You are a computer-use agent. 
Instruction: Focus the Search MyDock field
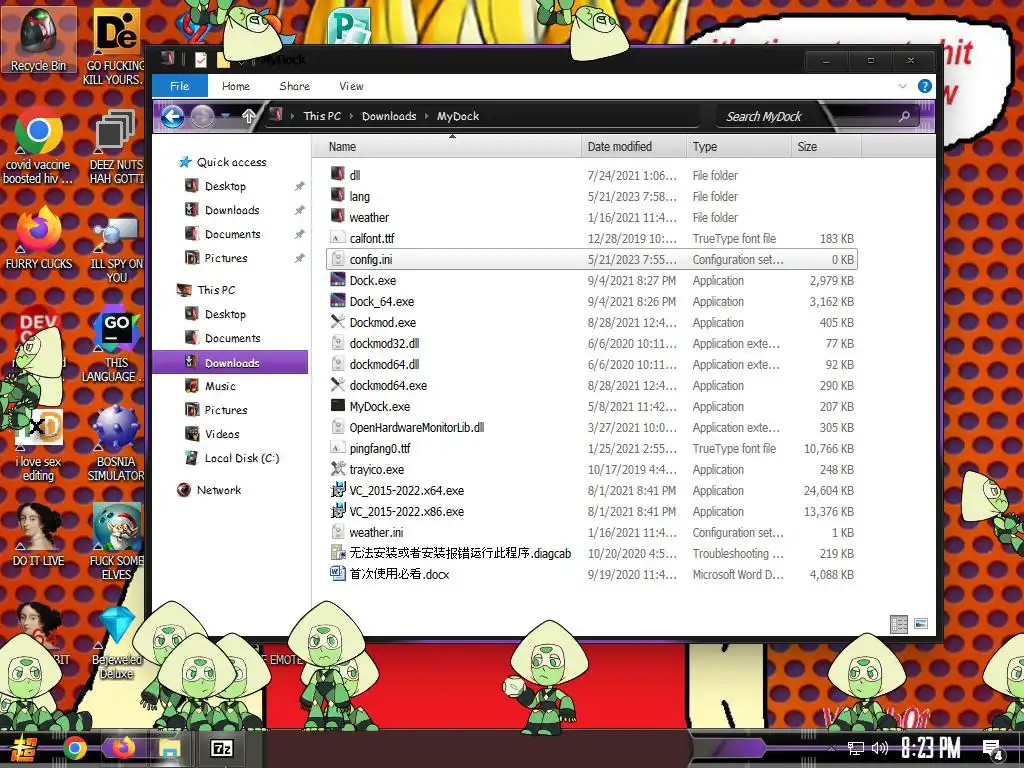coord(816,116)
